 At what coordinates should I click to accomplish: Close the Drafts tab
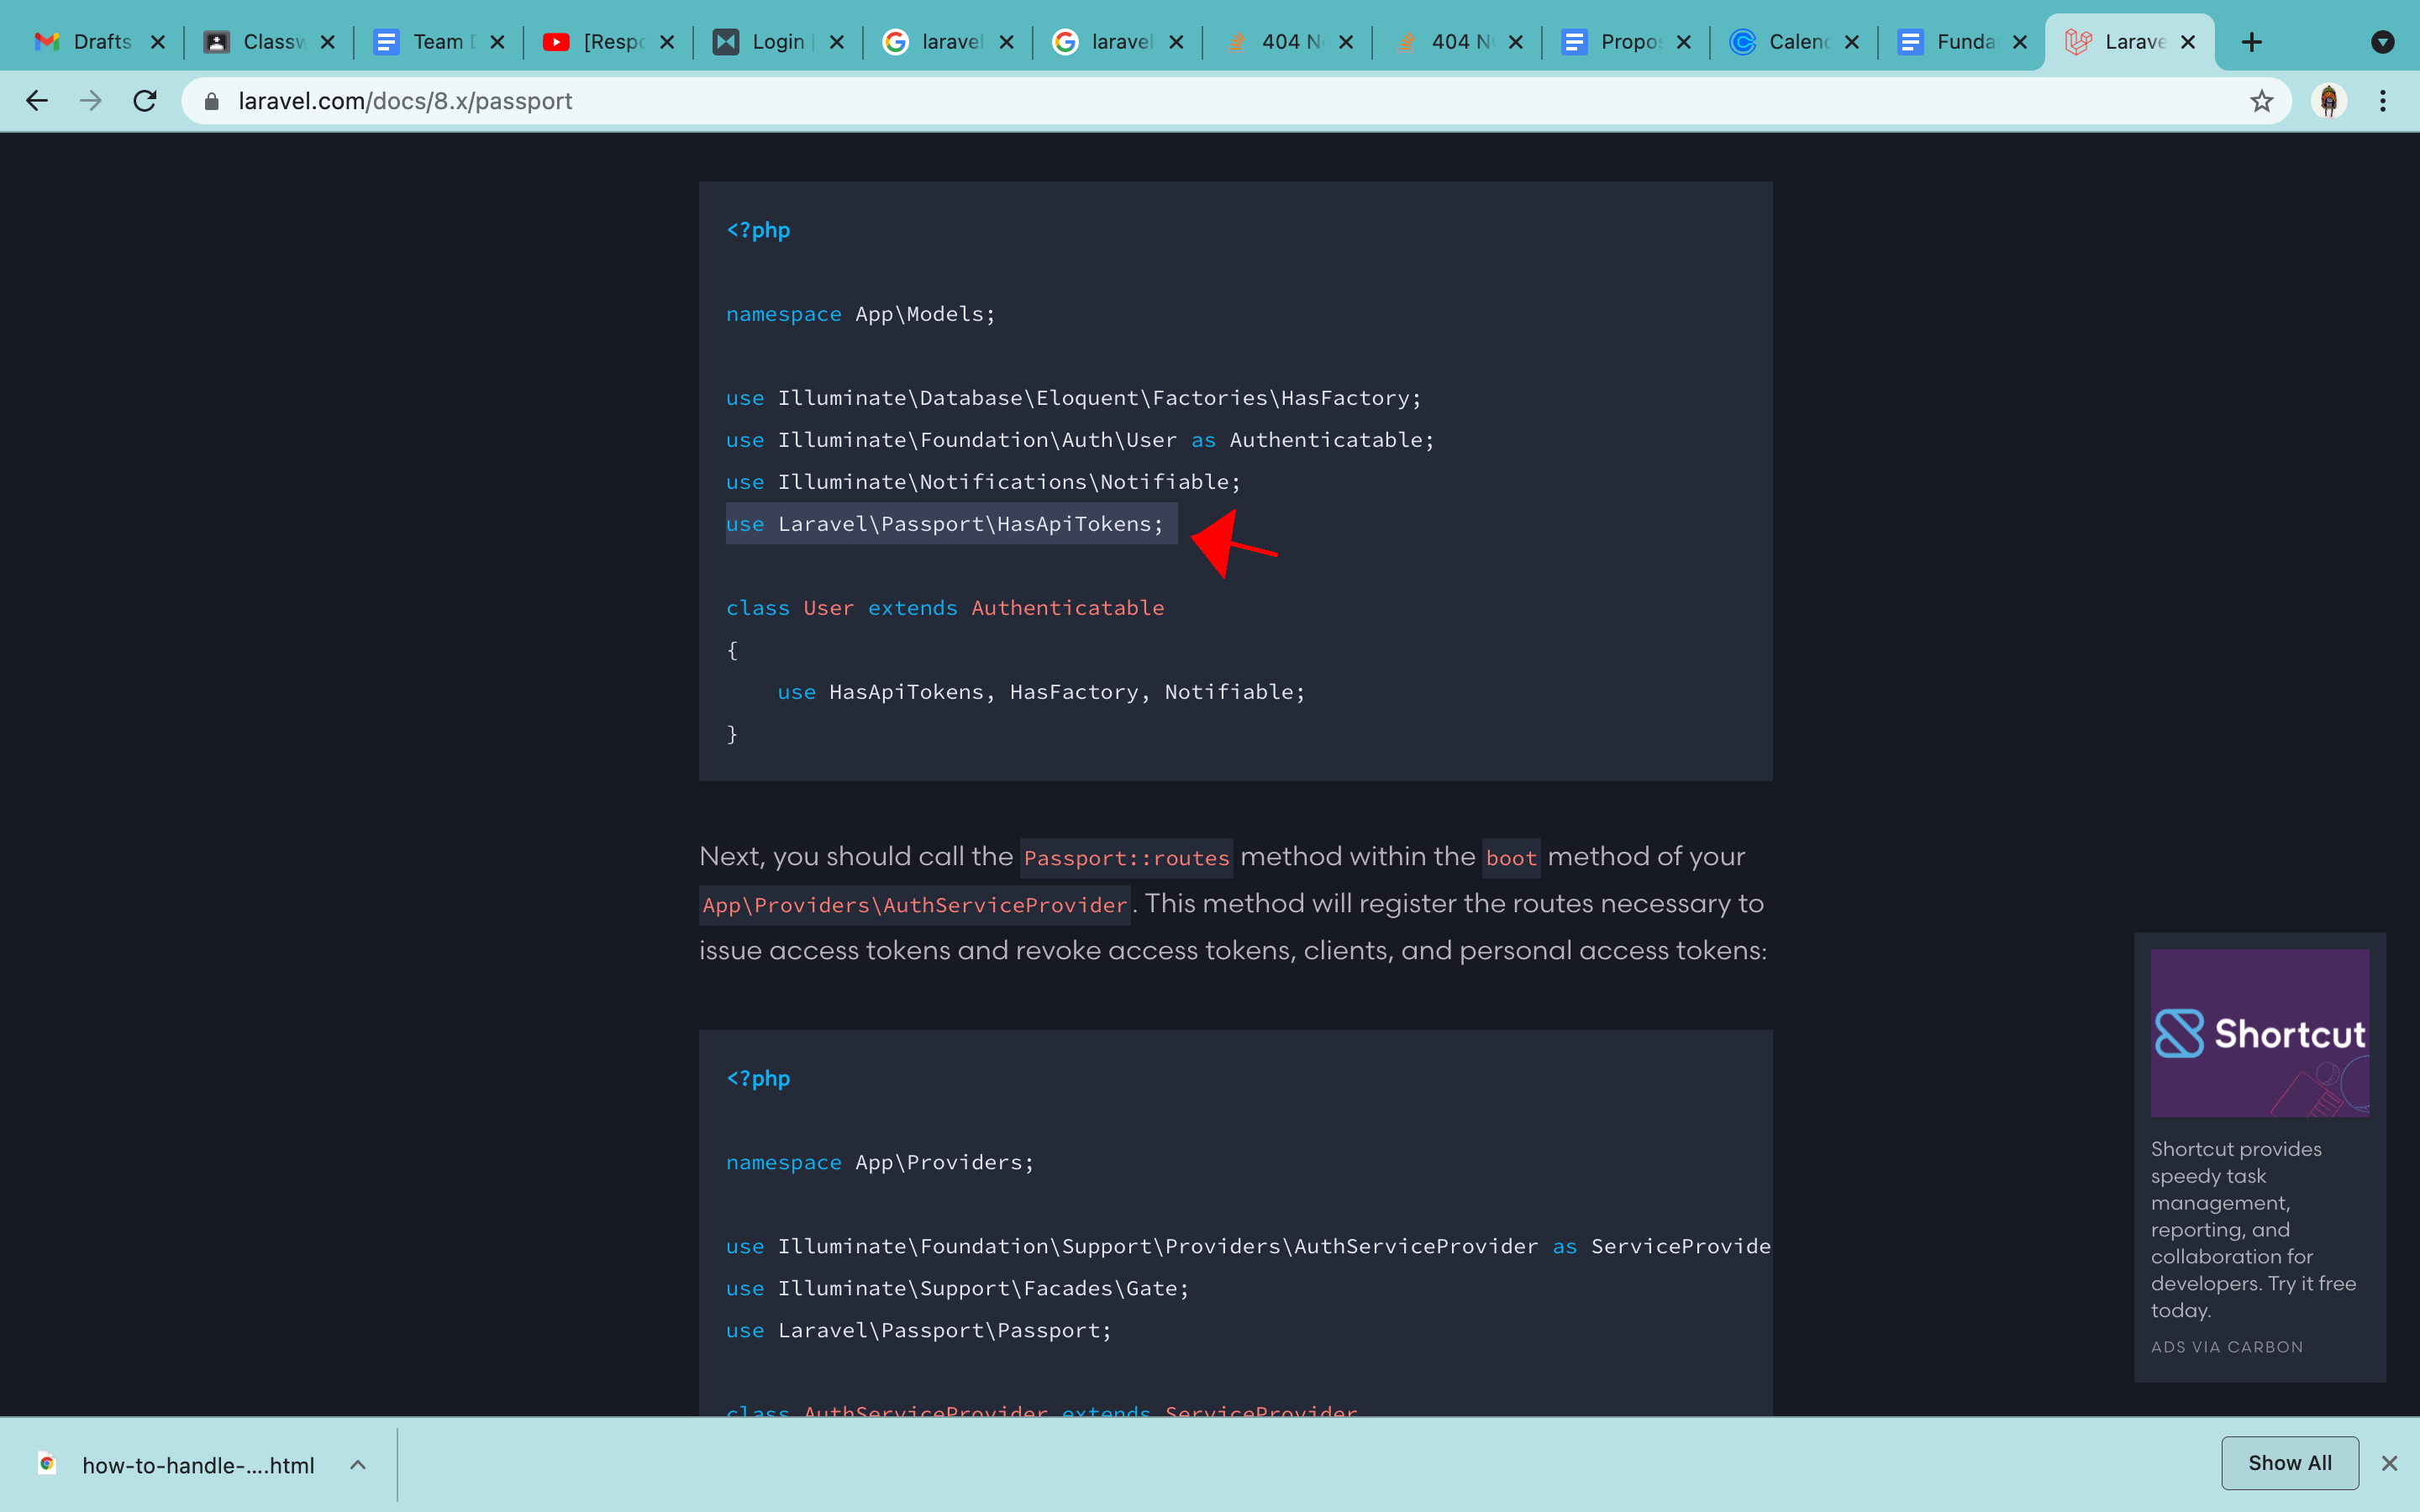click(157, 42)
